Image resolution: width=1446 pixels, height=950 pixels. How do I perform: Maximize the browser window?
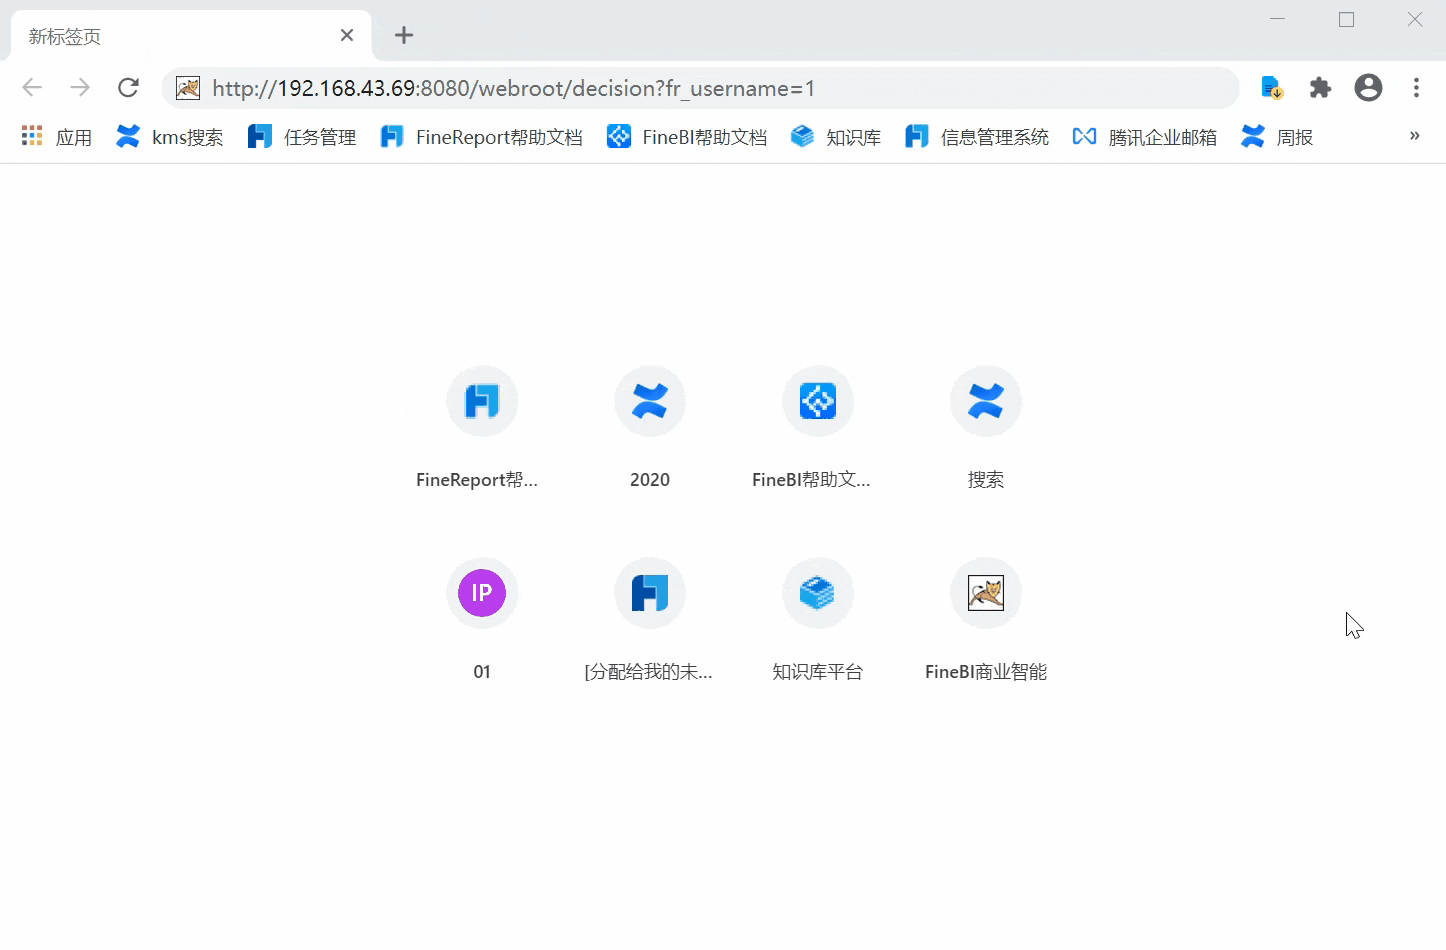[x=1346, y=19]
